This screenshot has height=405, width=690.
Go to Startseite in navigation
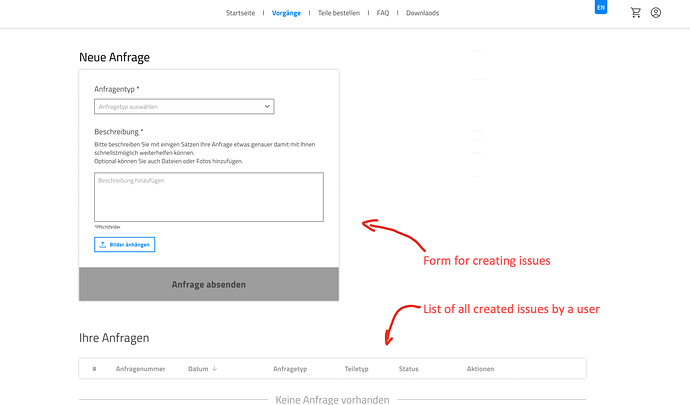[x=240, y=13]
